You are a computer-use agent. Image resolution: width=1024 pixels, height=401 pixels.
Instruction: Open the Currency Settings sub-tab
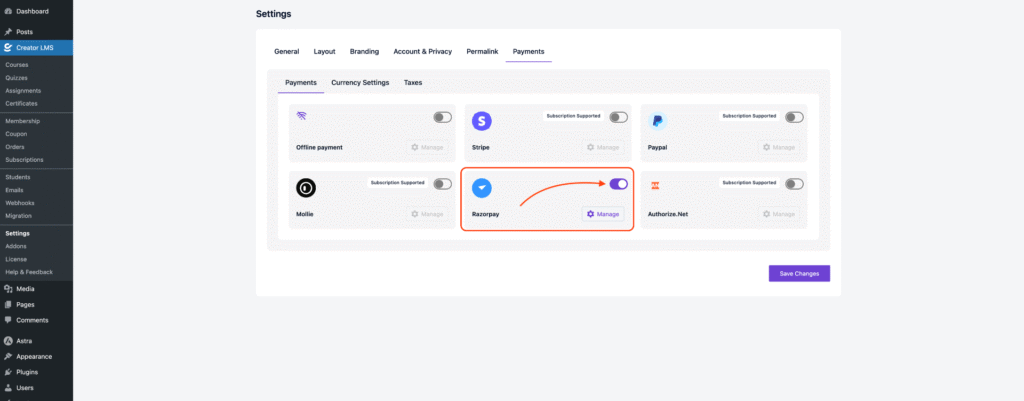coord(360,83)
